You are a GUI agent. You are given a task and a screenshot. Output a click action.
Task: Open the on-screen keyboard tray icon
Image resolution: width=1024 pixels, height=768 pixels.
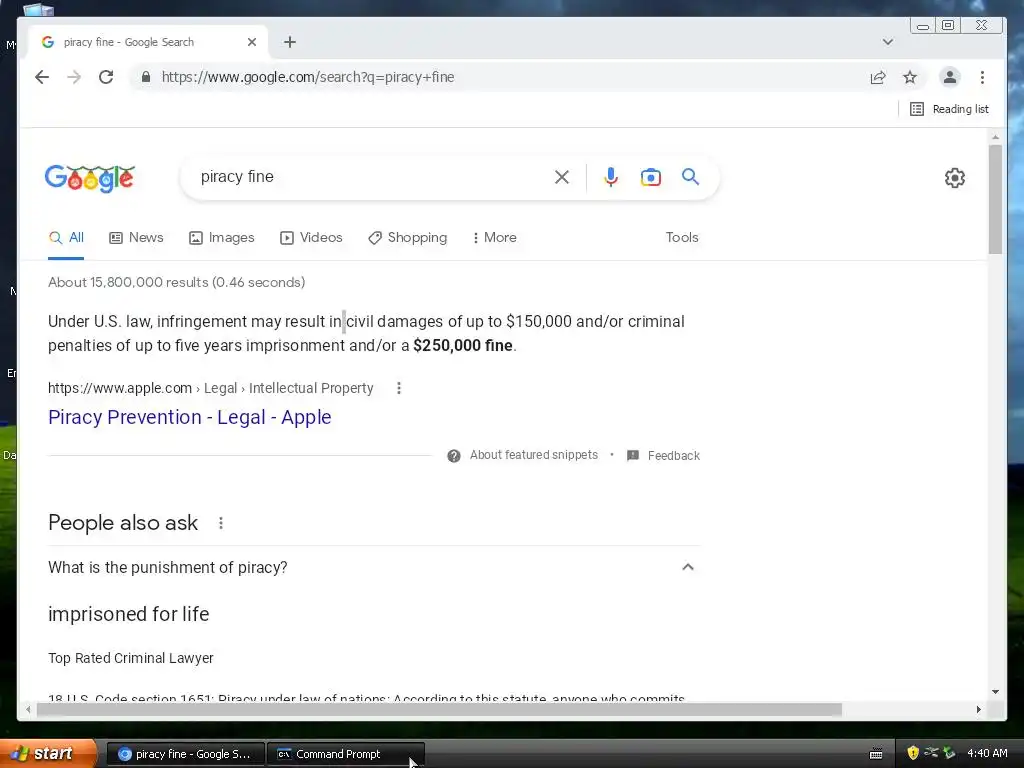point(876,754)
